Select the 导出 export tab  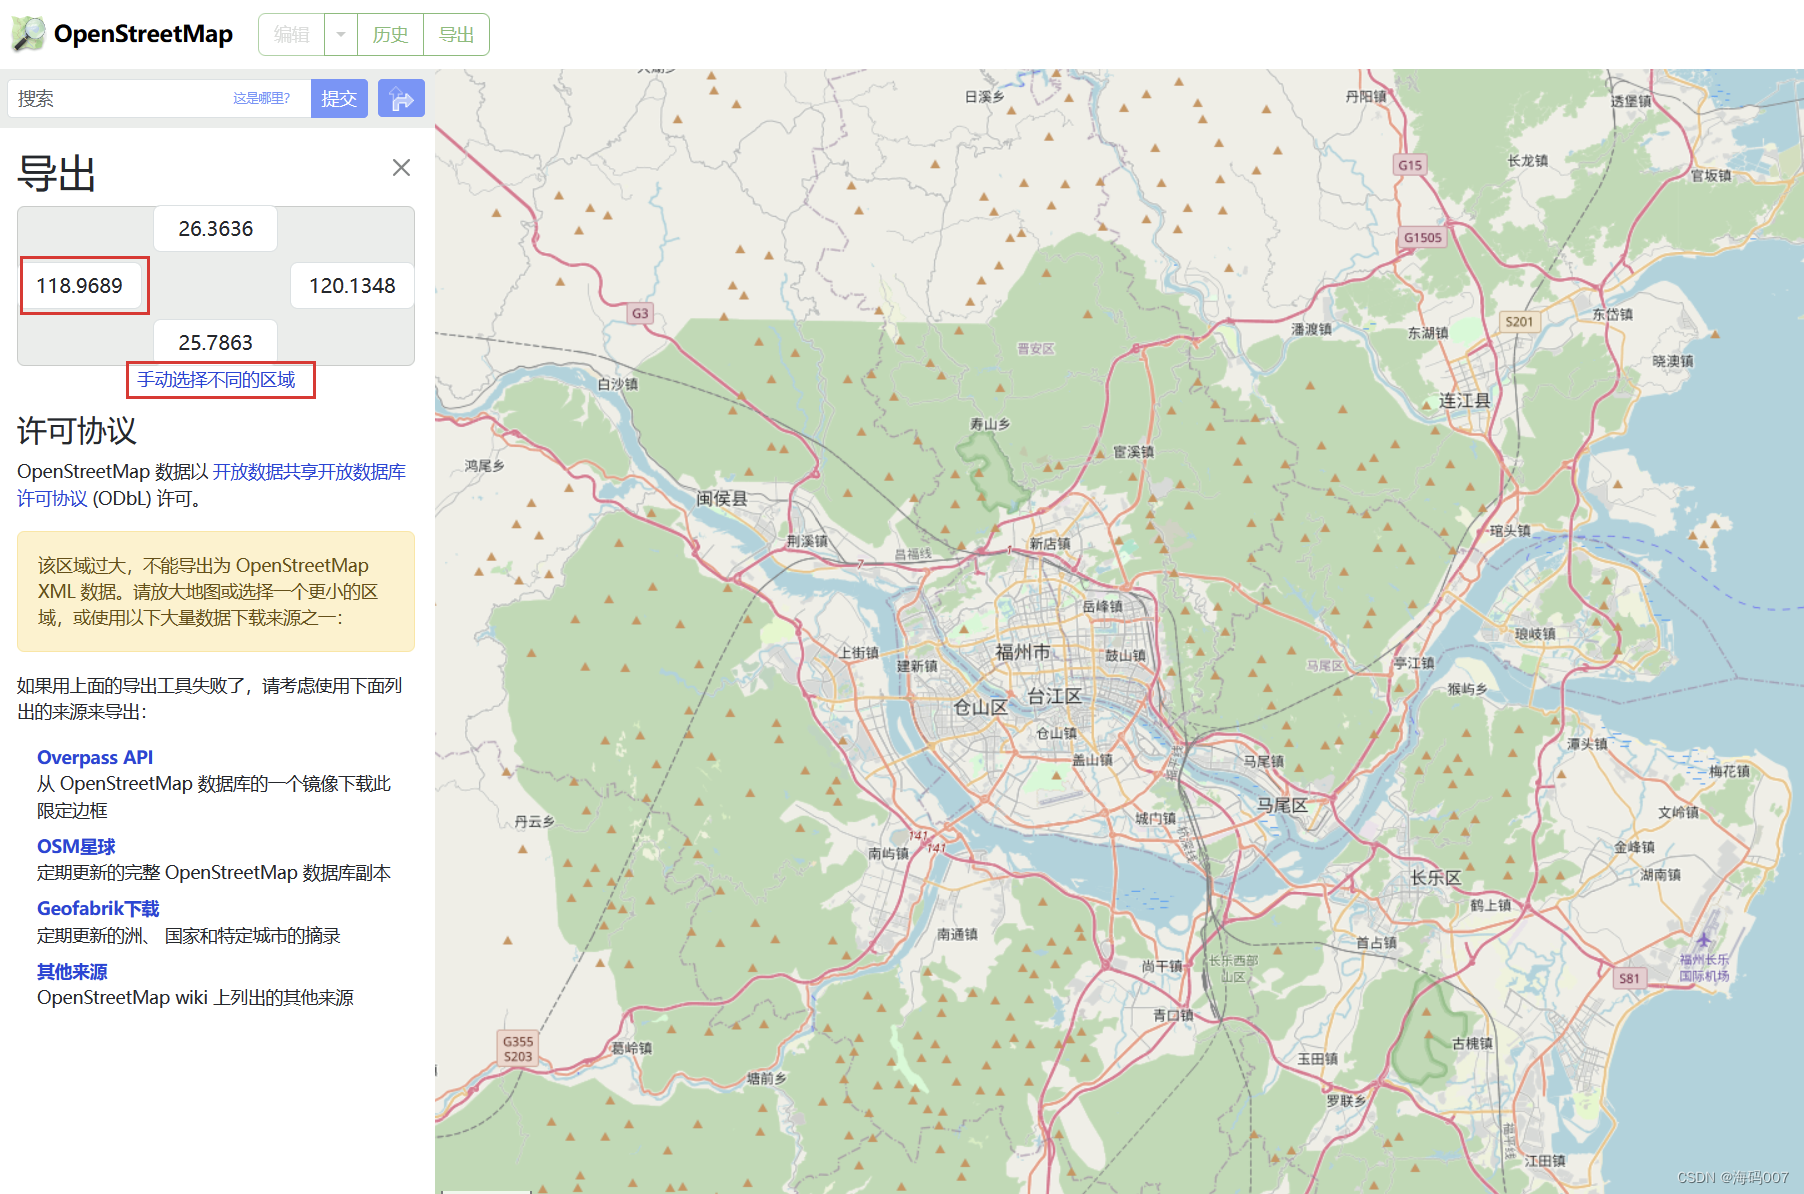coord(456,35)
